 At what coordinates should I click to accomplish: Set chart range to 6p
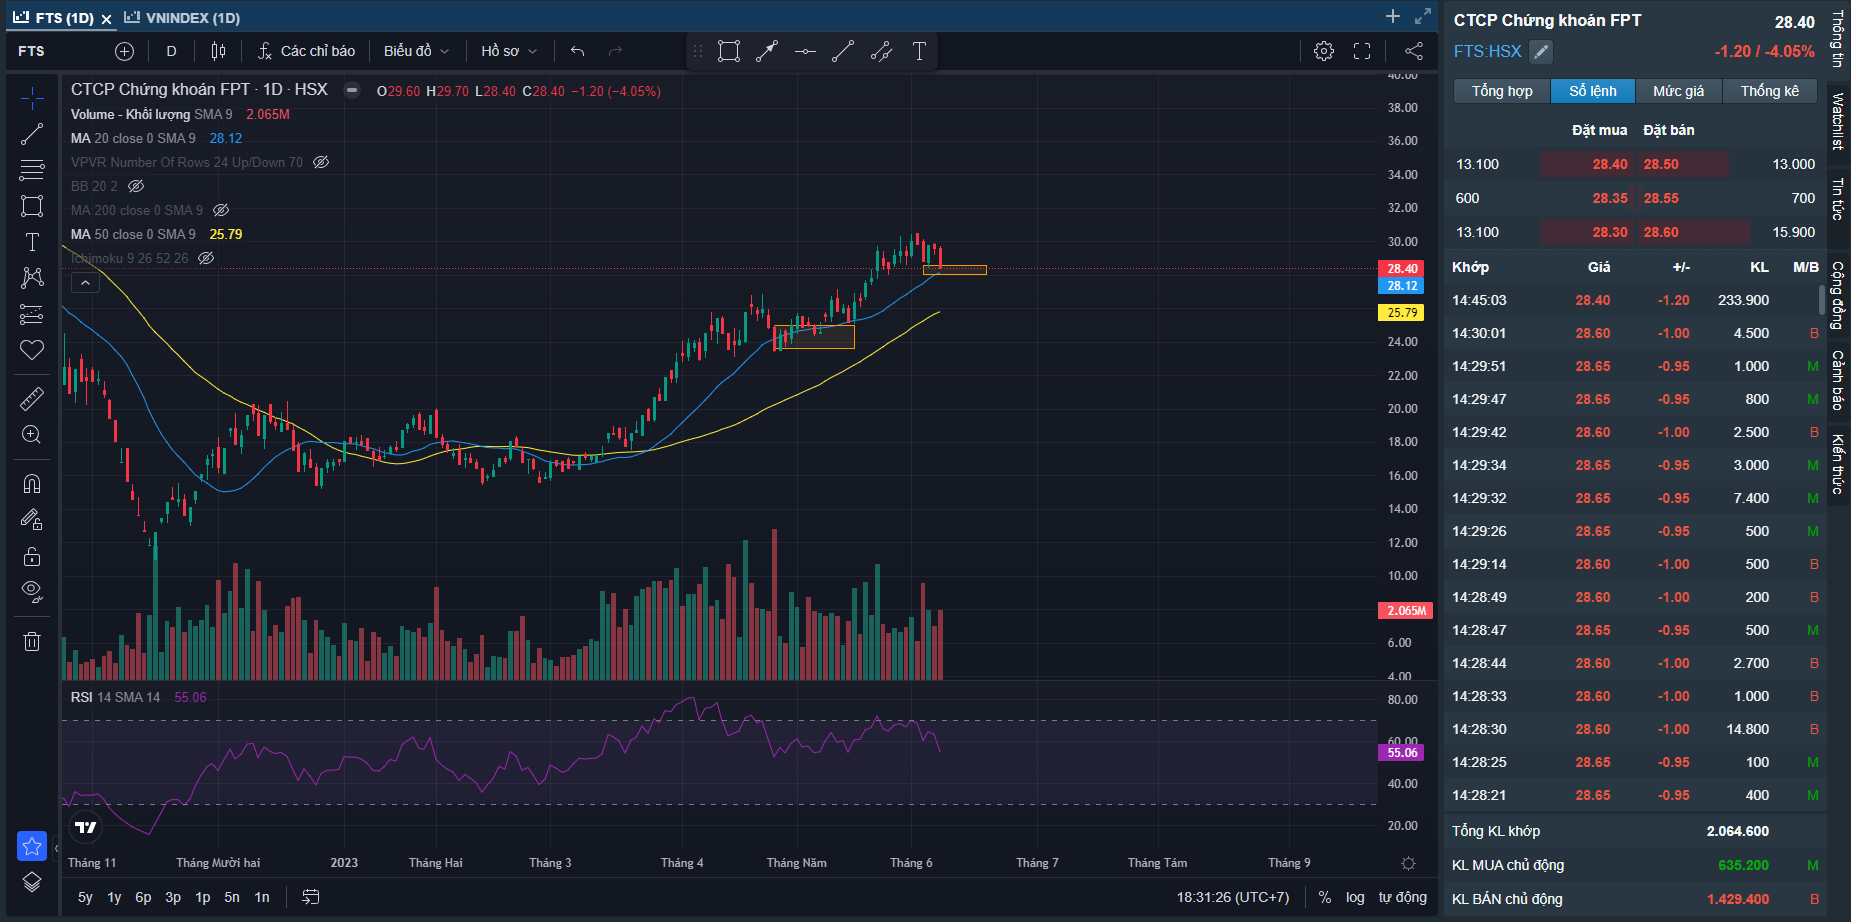point(143,897)
